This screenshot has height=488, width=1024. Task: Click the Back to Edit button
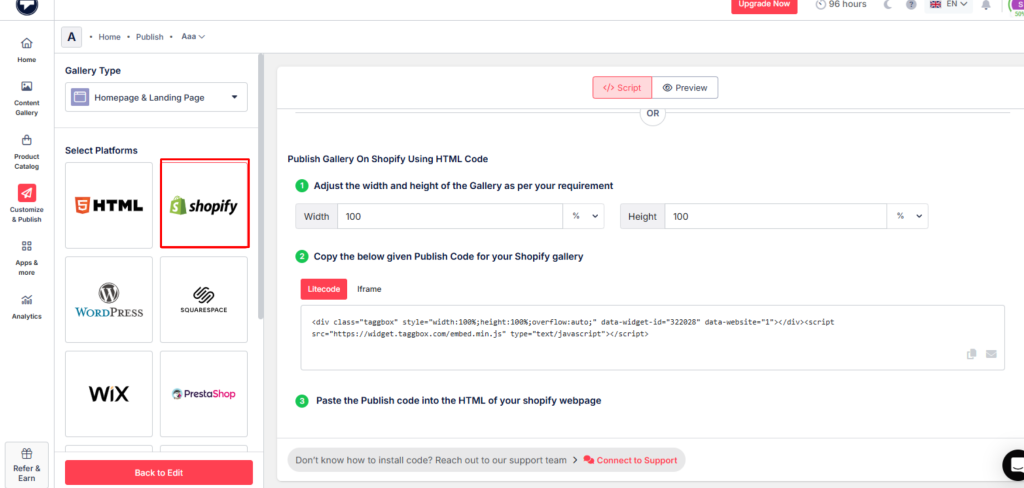coord(158,472)
